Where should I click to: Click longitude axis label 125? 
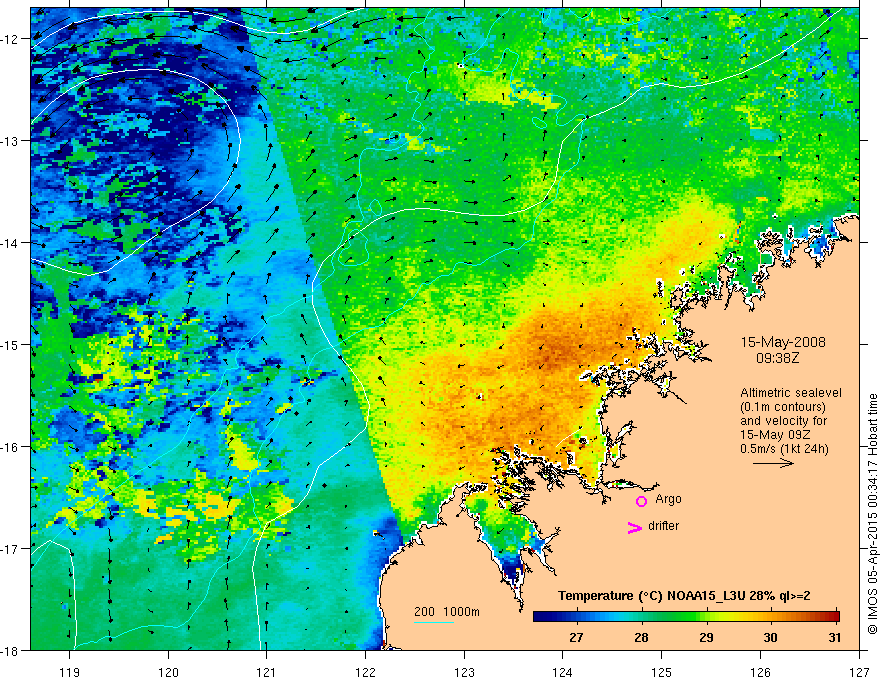tap(662, 672)
